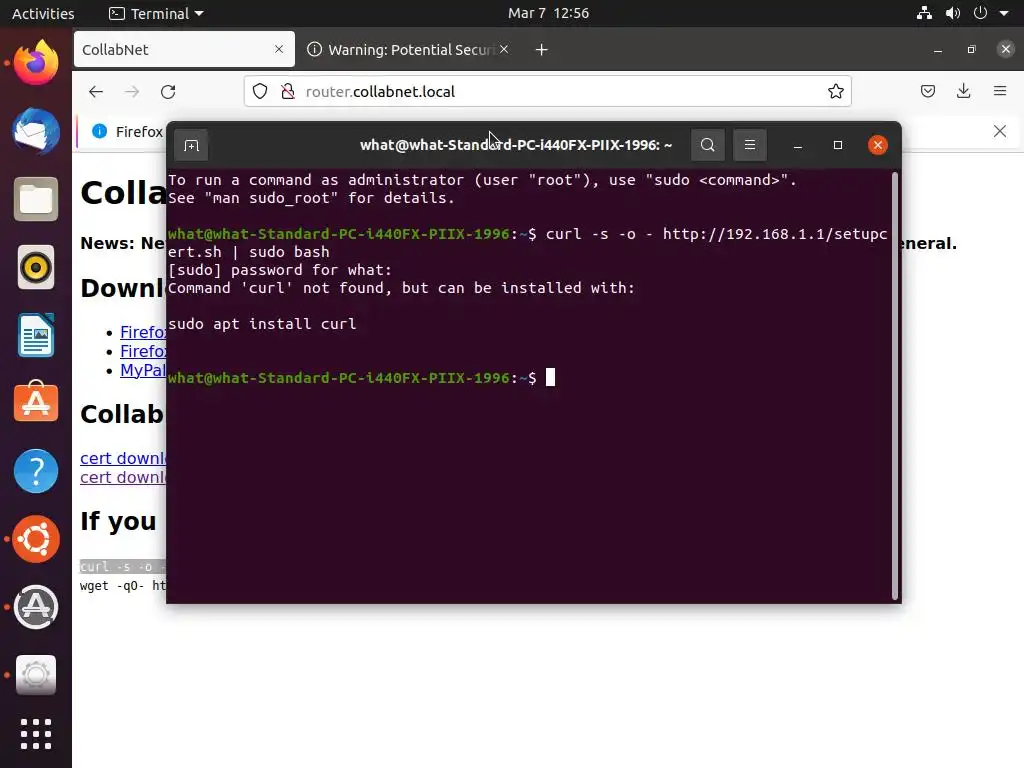Click the terminal scrollbar
Viewport: 1024px width, 768px height.
tap(895, 385)
